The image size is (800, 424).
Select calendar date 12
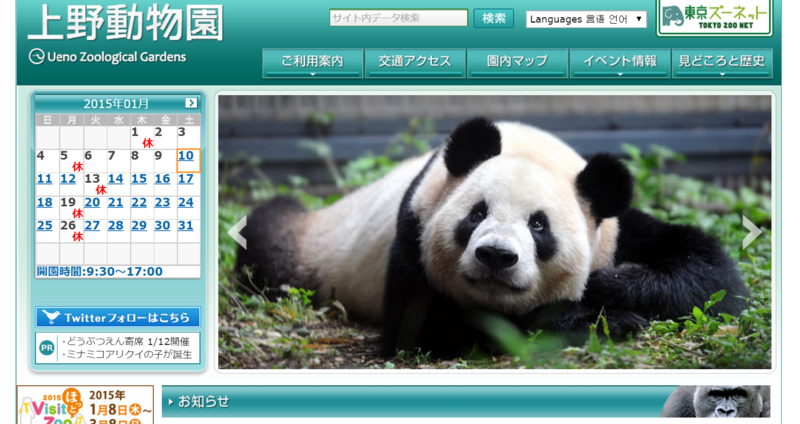68,179
